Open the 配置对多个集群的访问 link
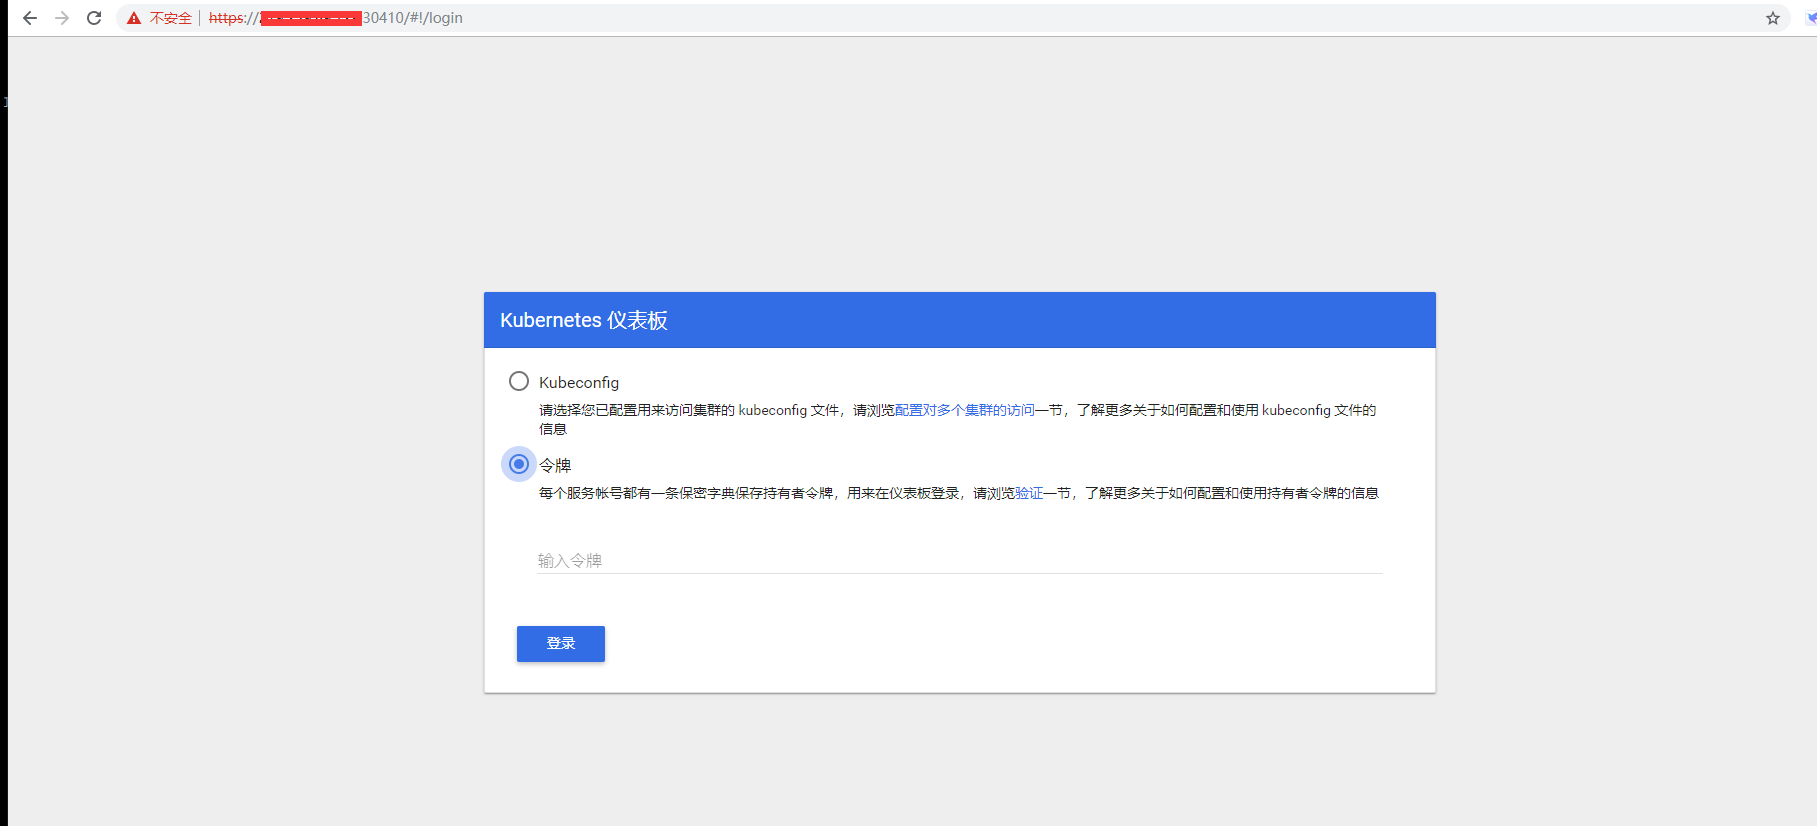The image size is (1817, 826). [965, 410]
